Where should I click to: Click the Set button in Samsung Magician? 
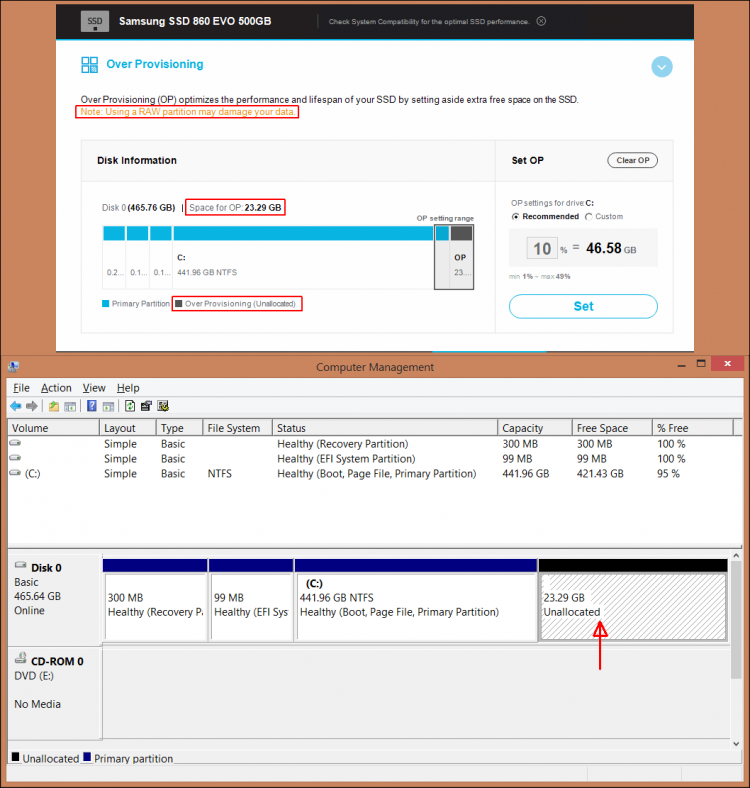coord(583,306)
